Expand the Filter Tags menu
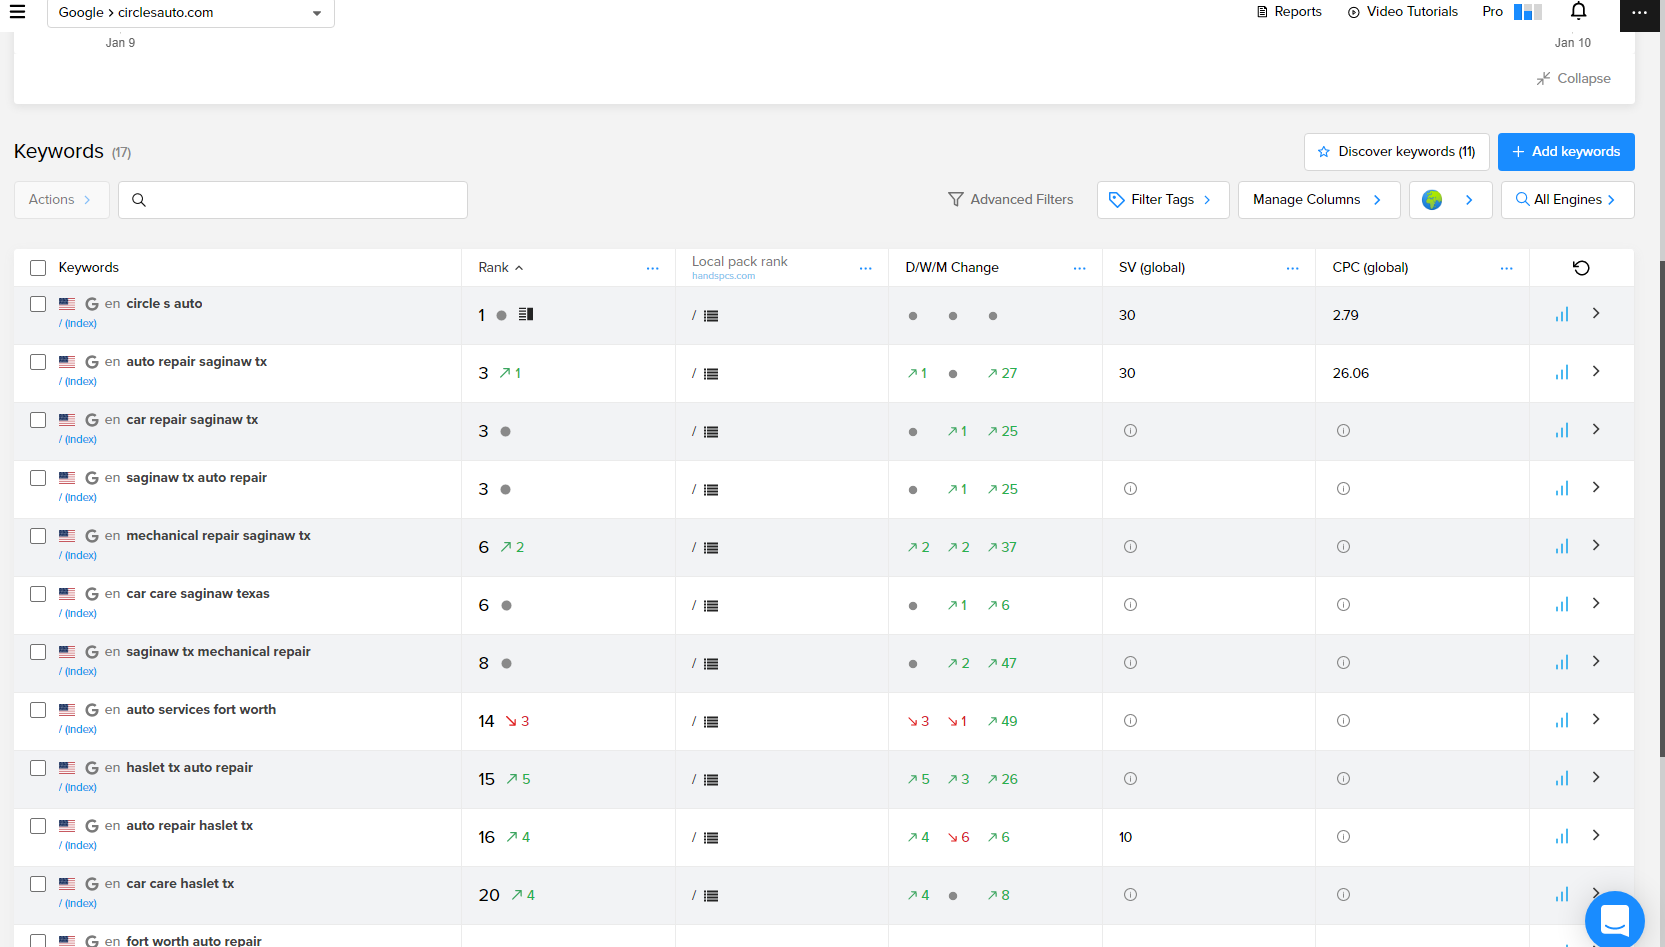This screenshot has width=1665, height=947. [1162, 200]
